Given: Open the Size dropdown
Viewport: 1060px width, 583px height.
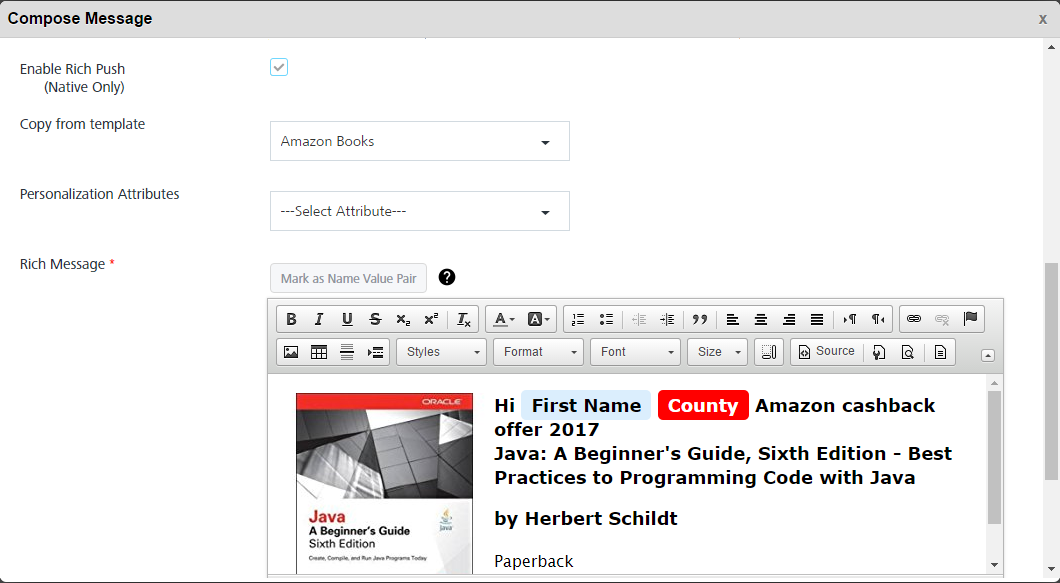Looking at the screenshot, I should [718, 352].
